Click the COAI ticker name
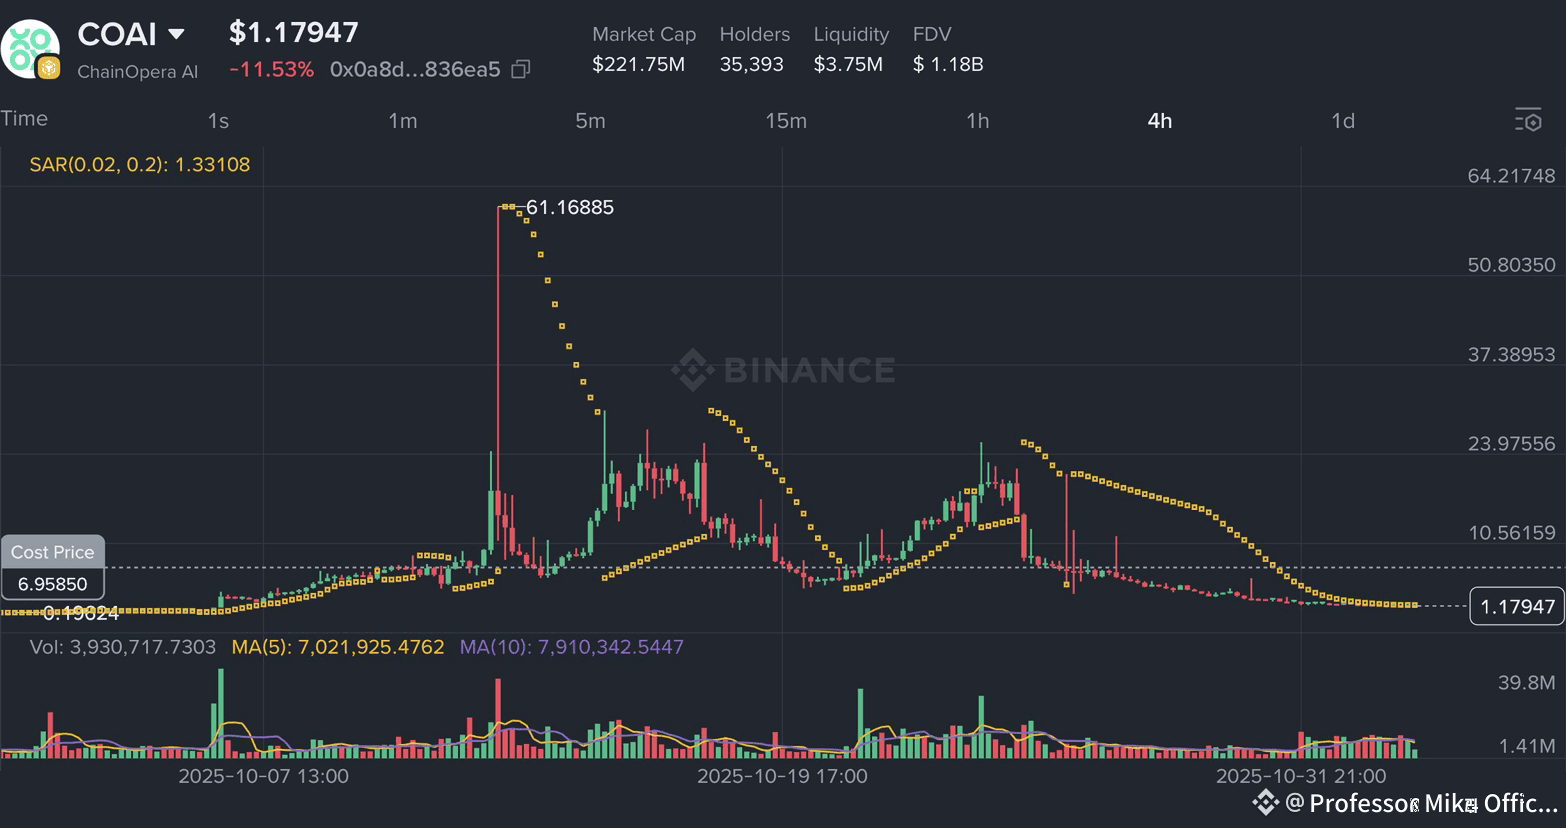 click(117, 34)
